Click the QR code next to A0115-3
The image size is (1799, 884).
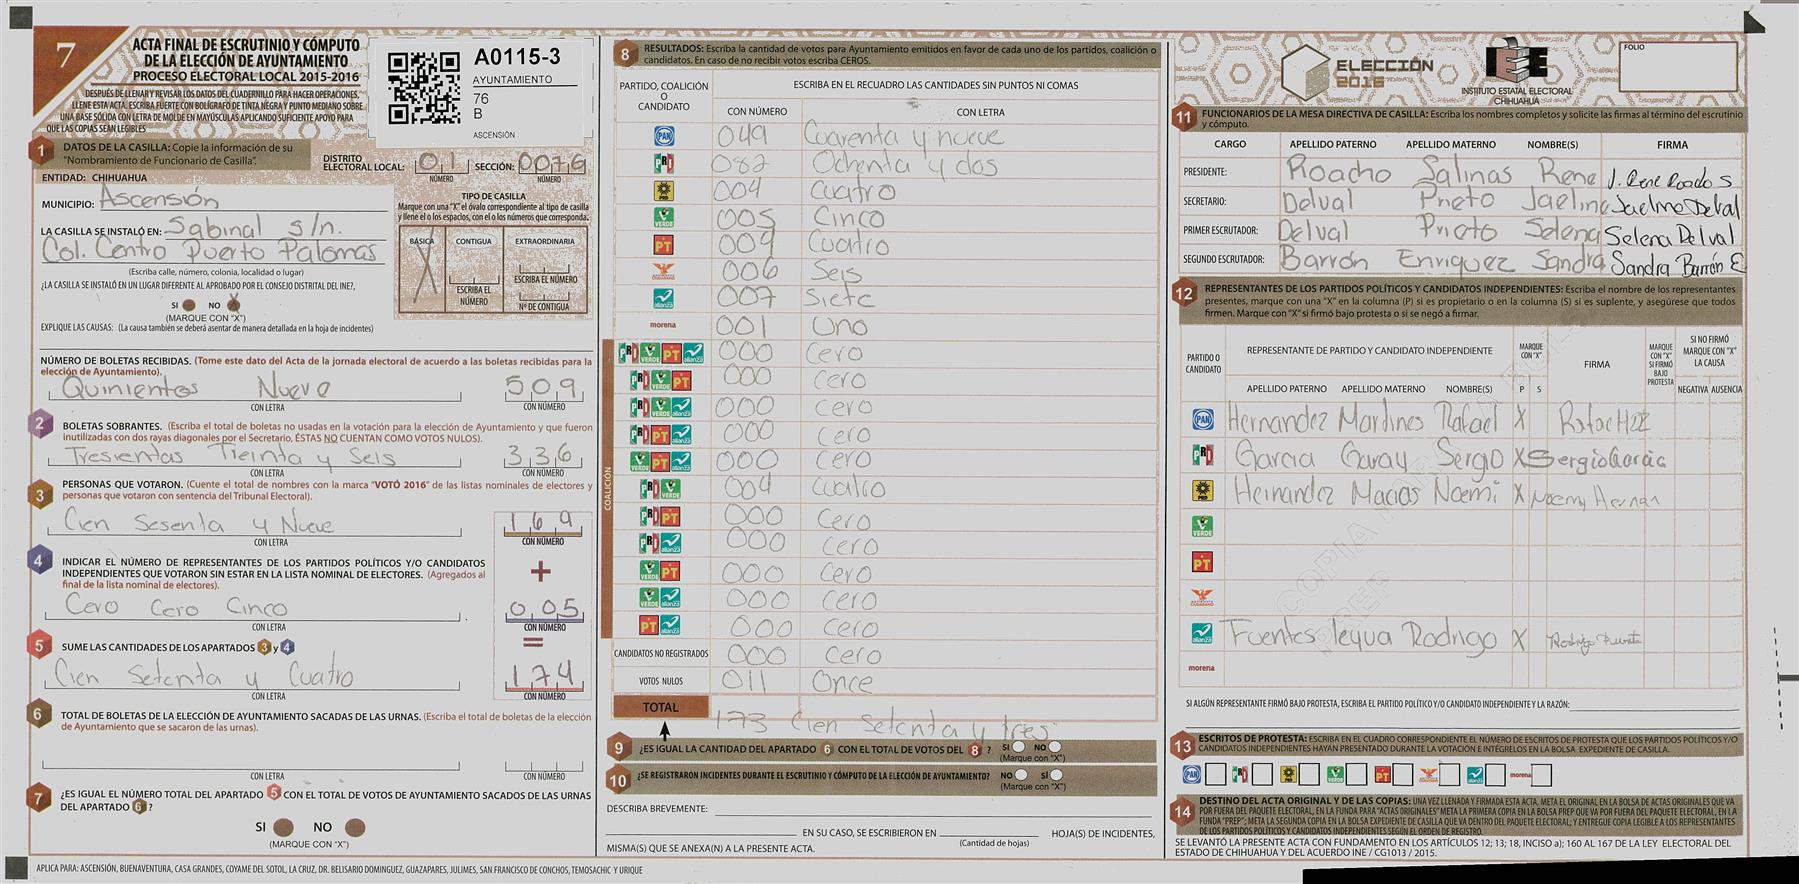(424, 89)
